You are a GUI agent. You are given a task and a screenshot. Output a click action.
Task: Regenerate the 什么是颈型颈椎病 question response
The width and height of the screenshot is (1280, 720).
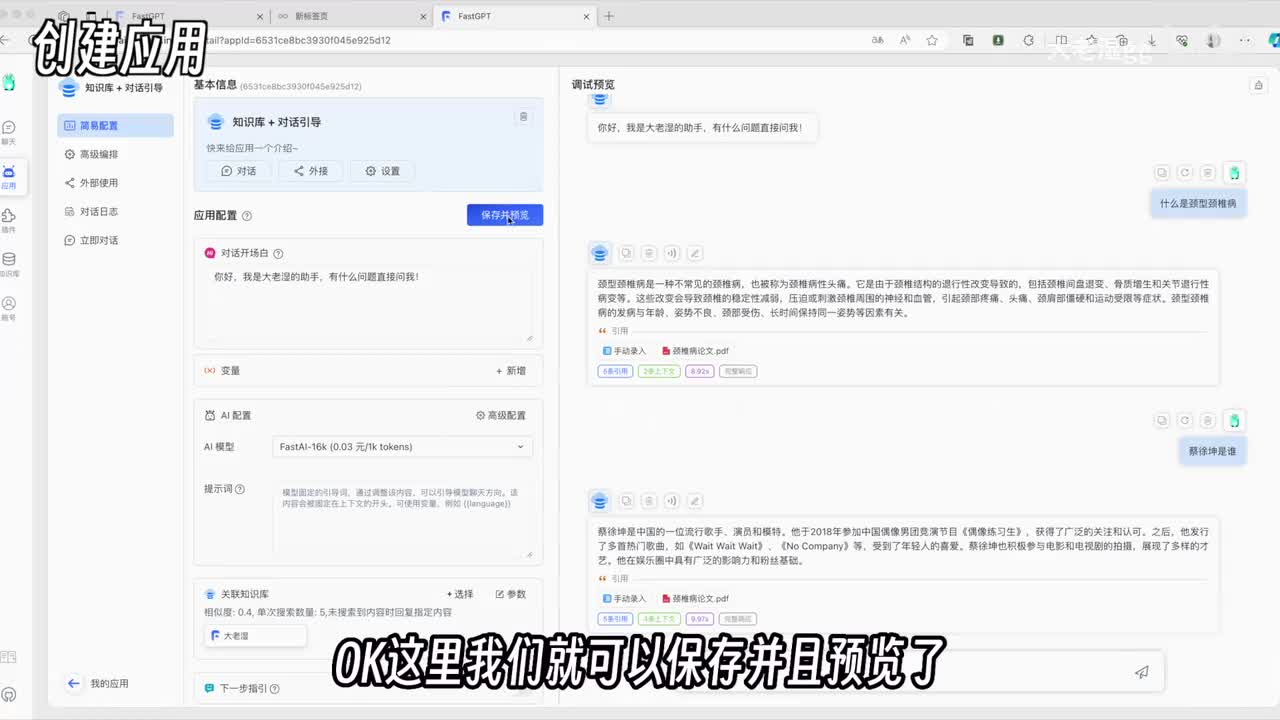[1185, 173]
